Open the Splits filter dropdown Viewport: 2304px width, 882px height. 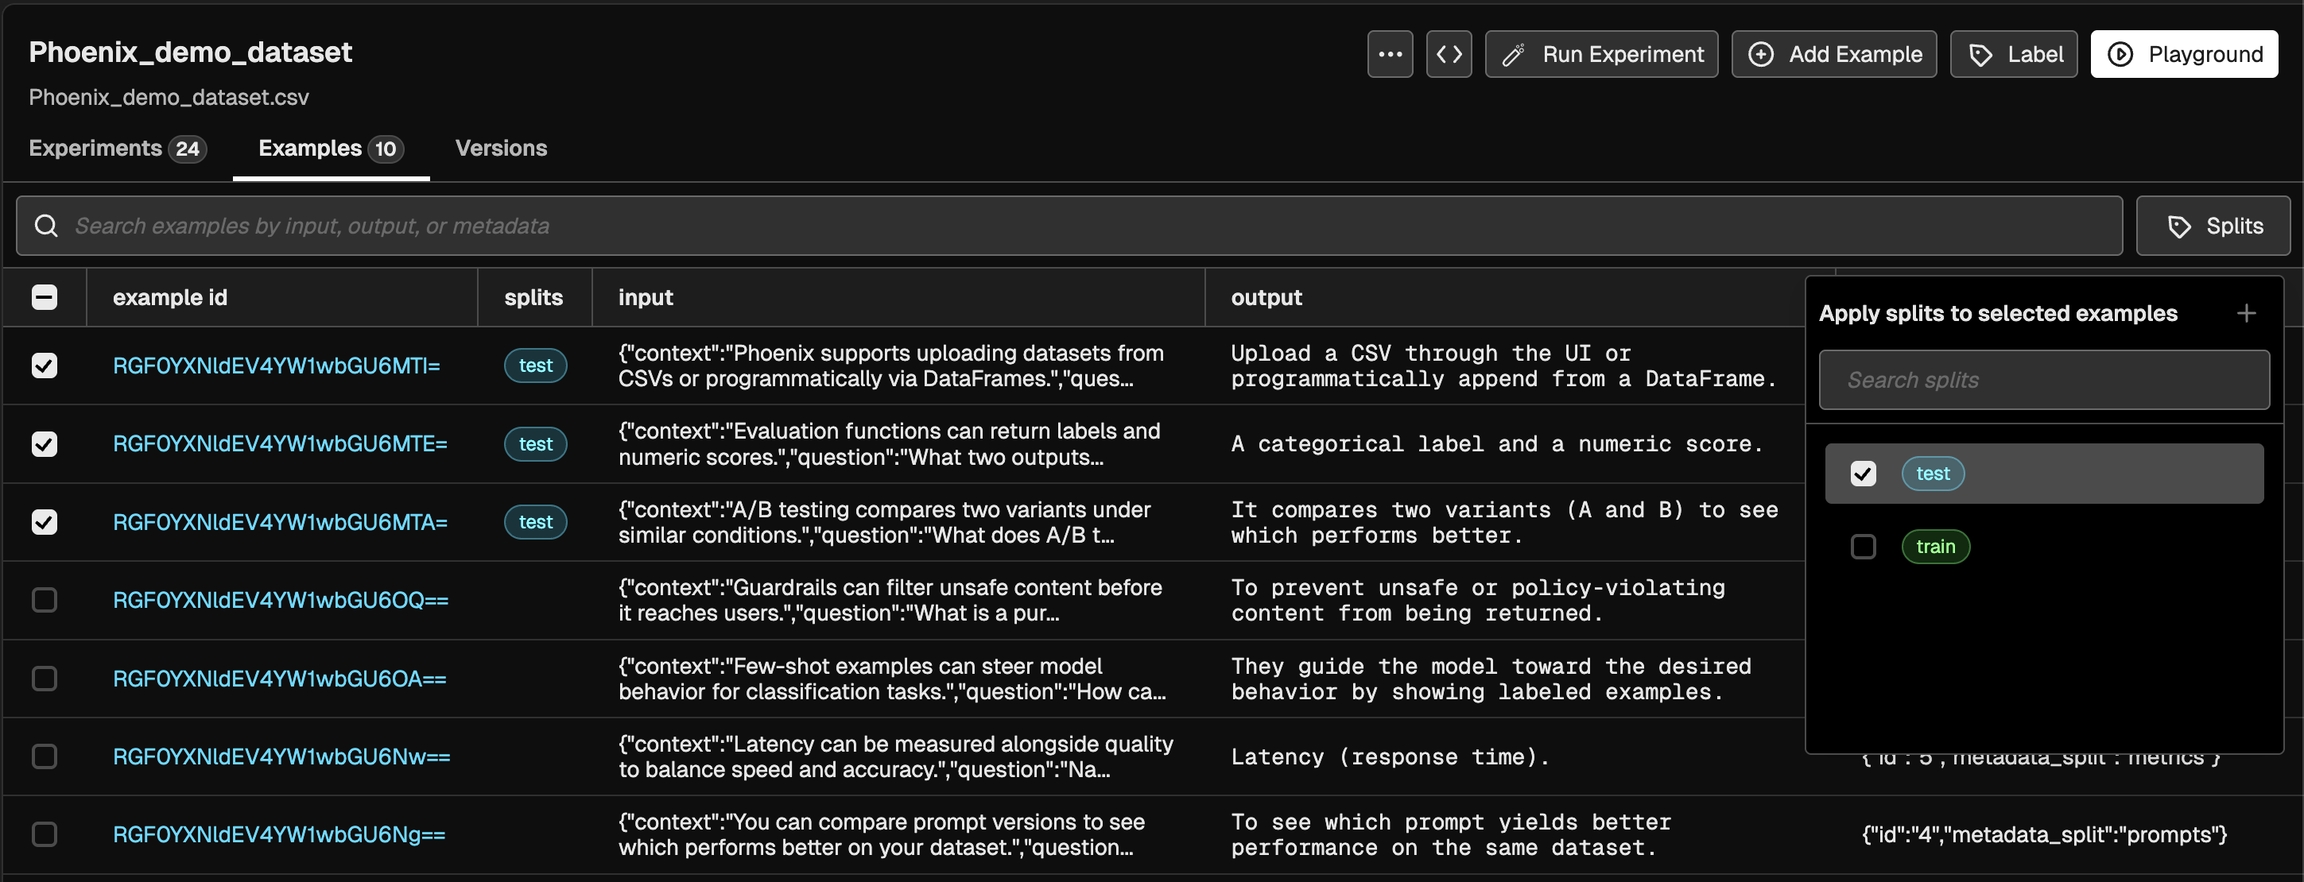2213,226
